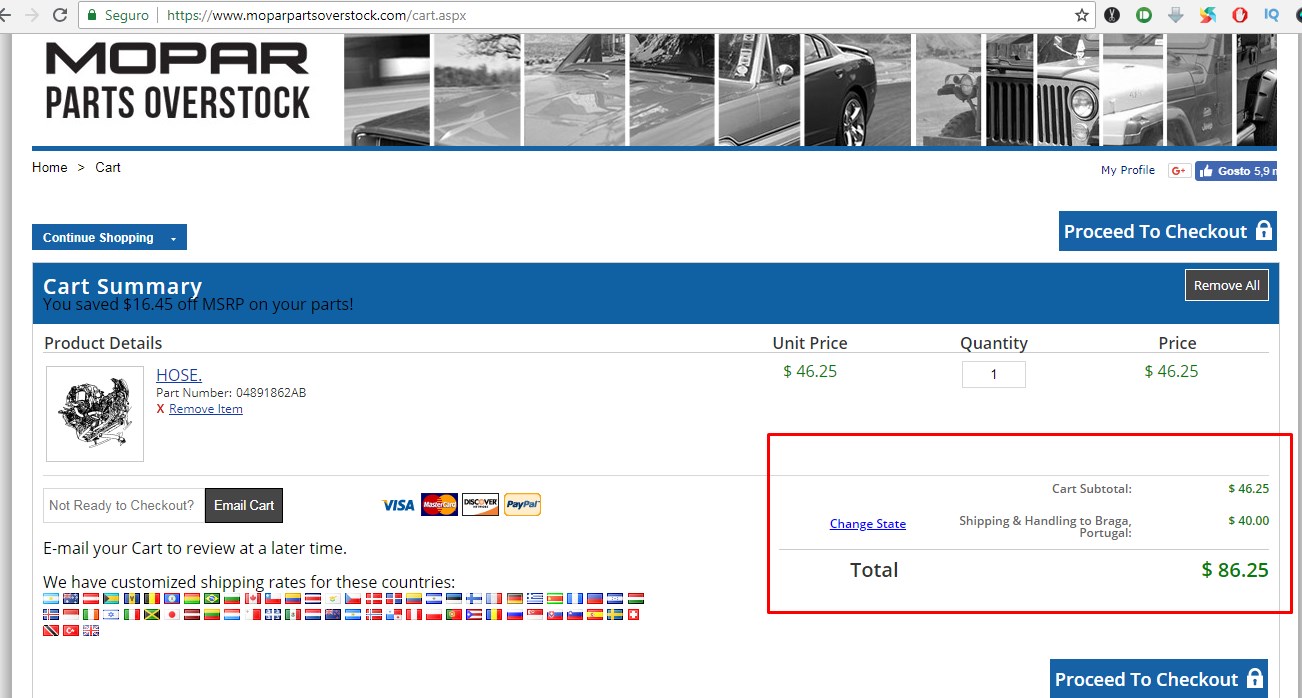
Task: Select the Greece flag
Action: (x=535, y=599)
